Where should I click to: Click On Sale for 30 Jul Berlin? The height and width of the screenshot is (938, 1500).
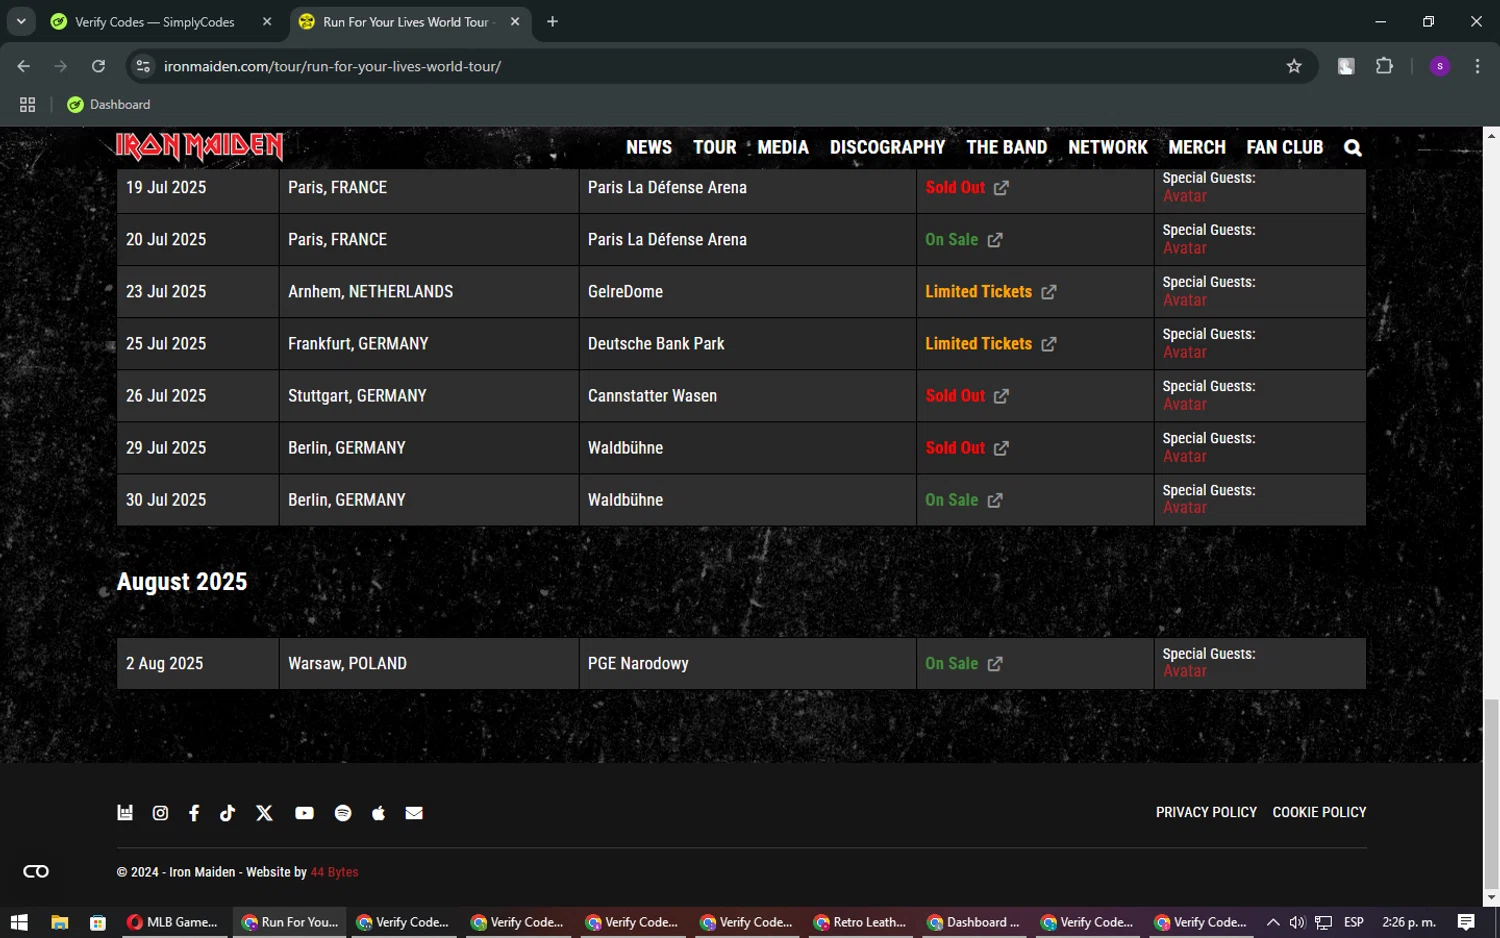click(x=952, y=500)
